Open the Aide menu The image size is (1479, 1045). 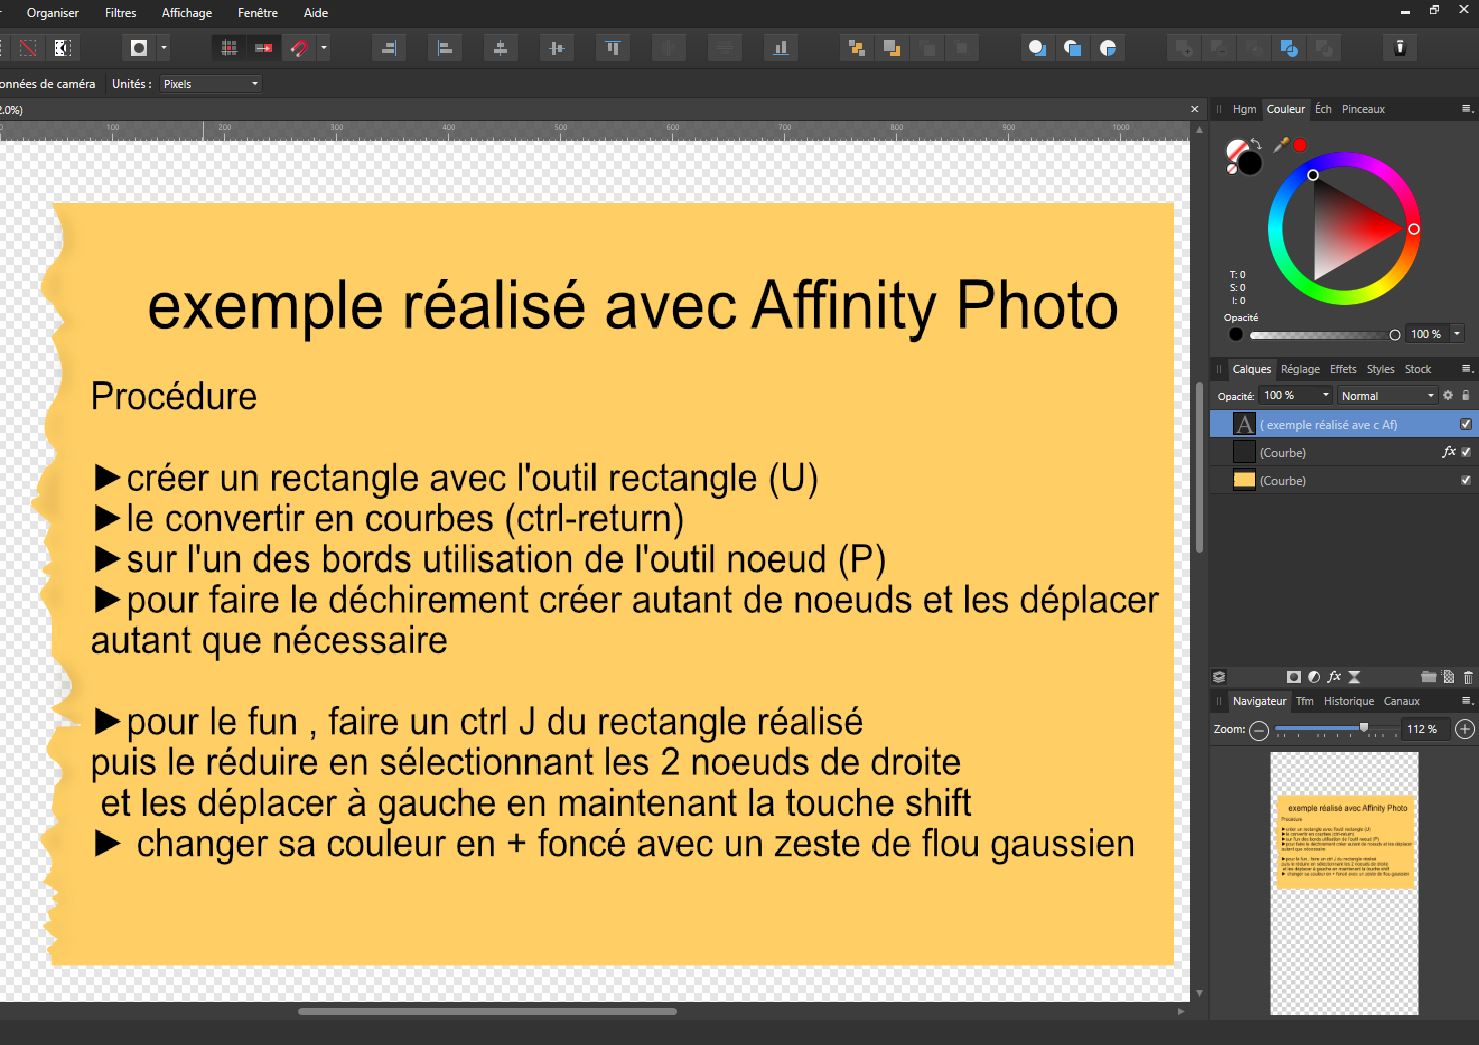click(x=316, y=13)
